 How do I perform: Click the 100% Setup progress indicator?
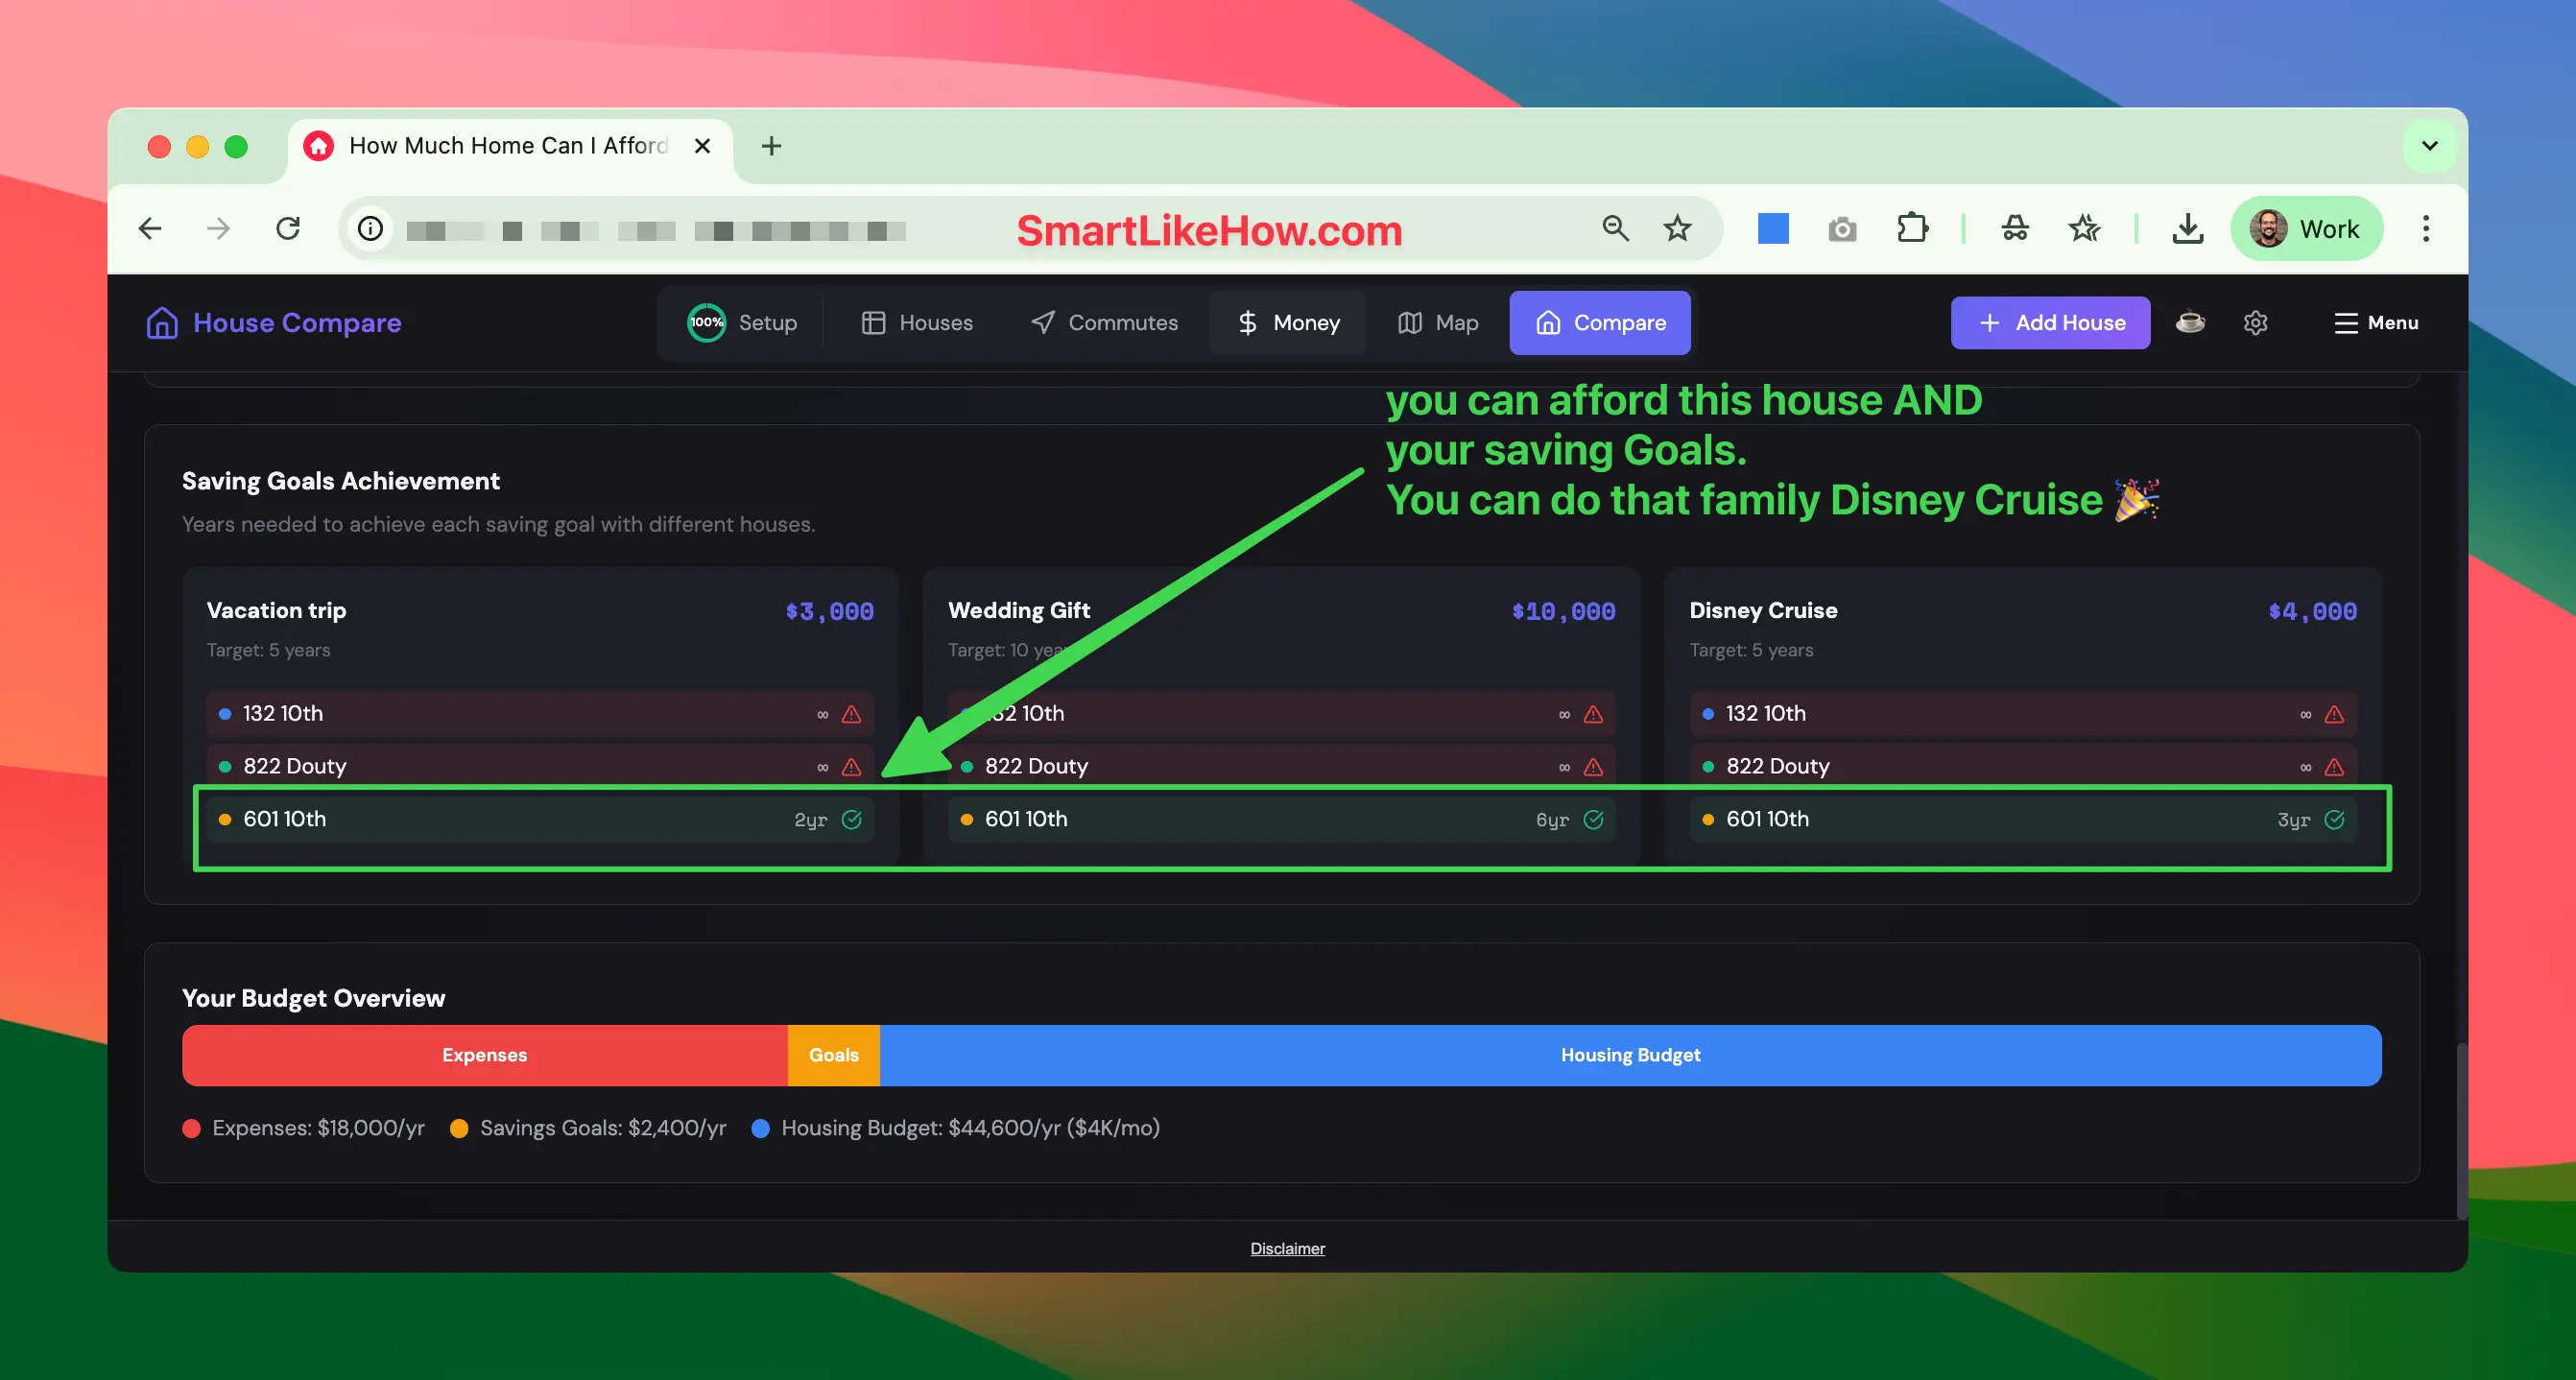[706, 323]
